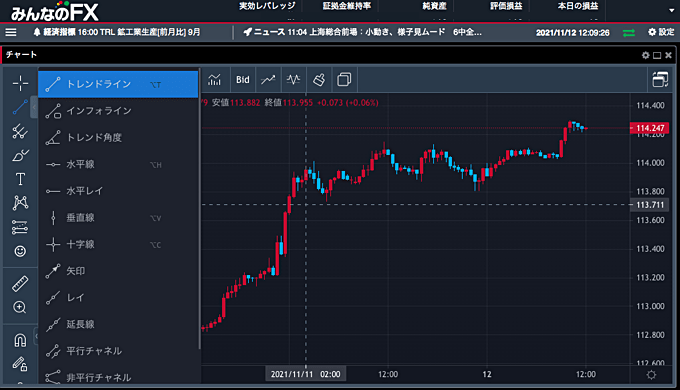Open the emoji icons tool
The image size is (680, 390).
click(x=20, y=251)
